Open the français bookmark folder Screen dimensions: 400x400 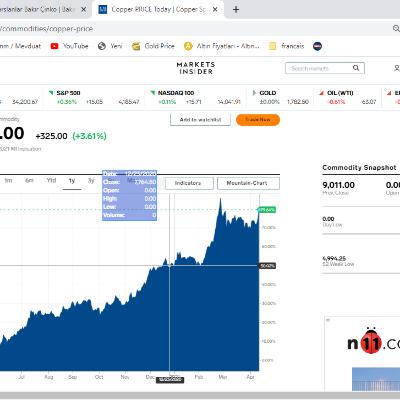click(287, 46)
